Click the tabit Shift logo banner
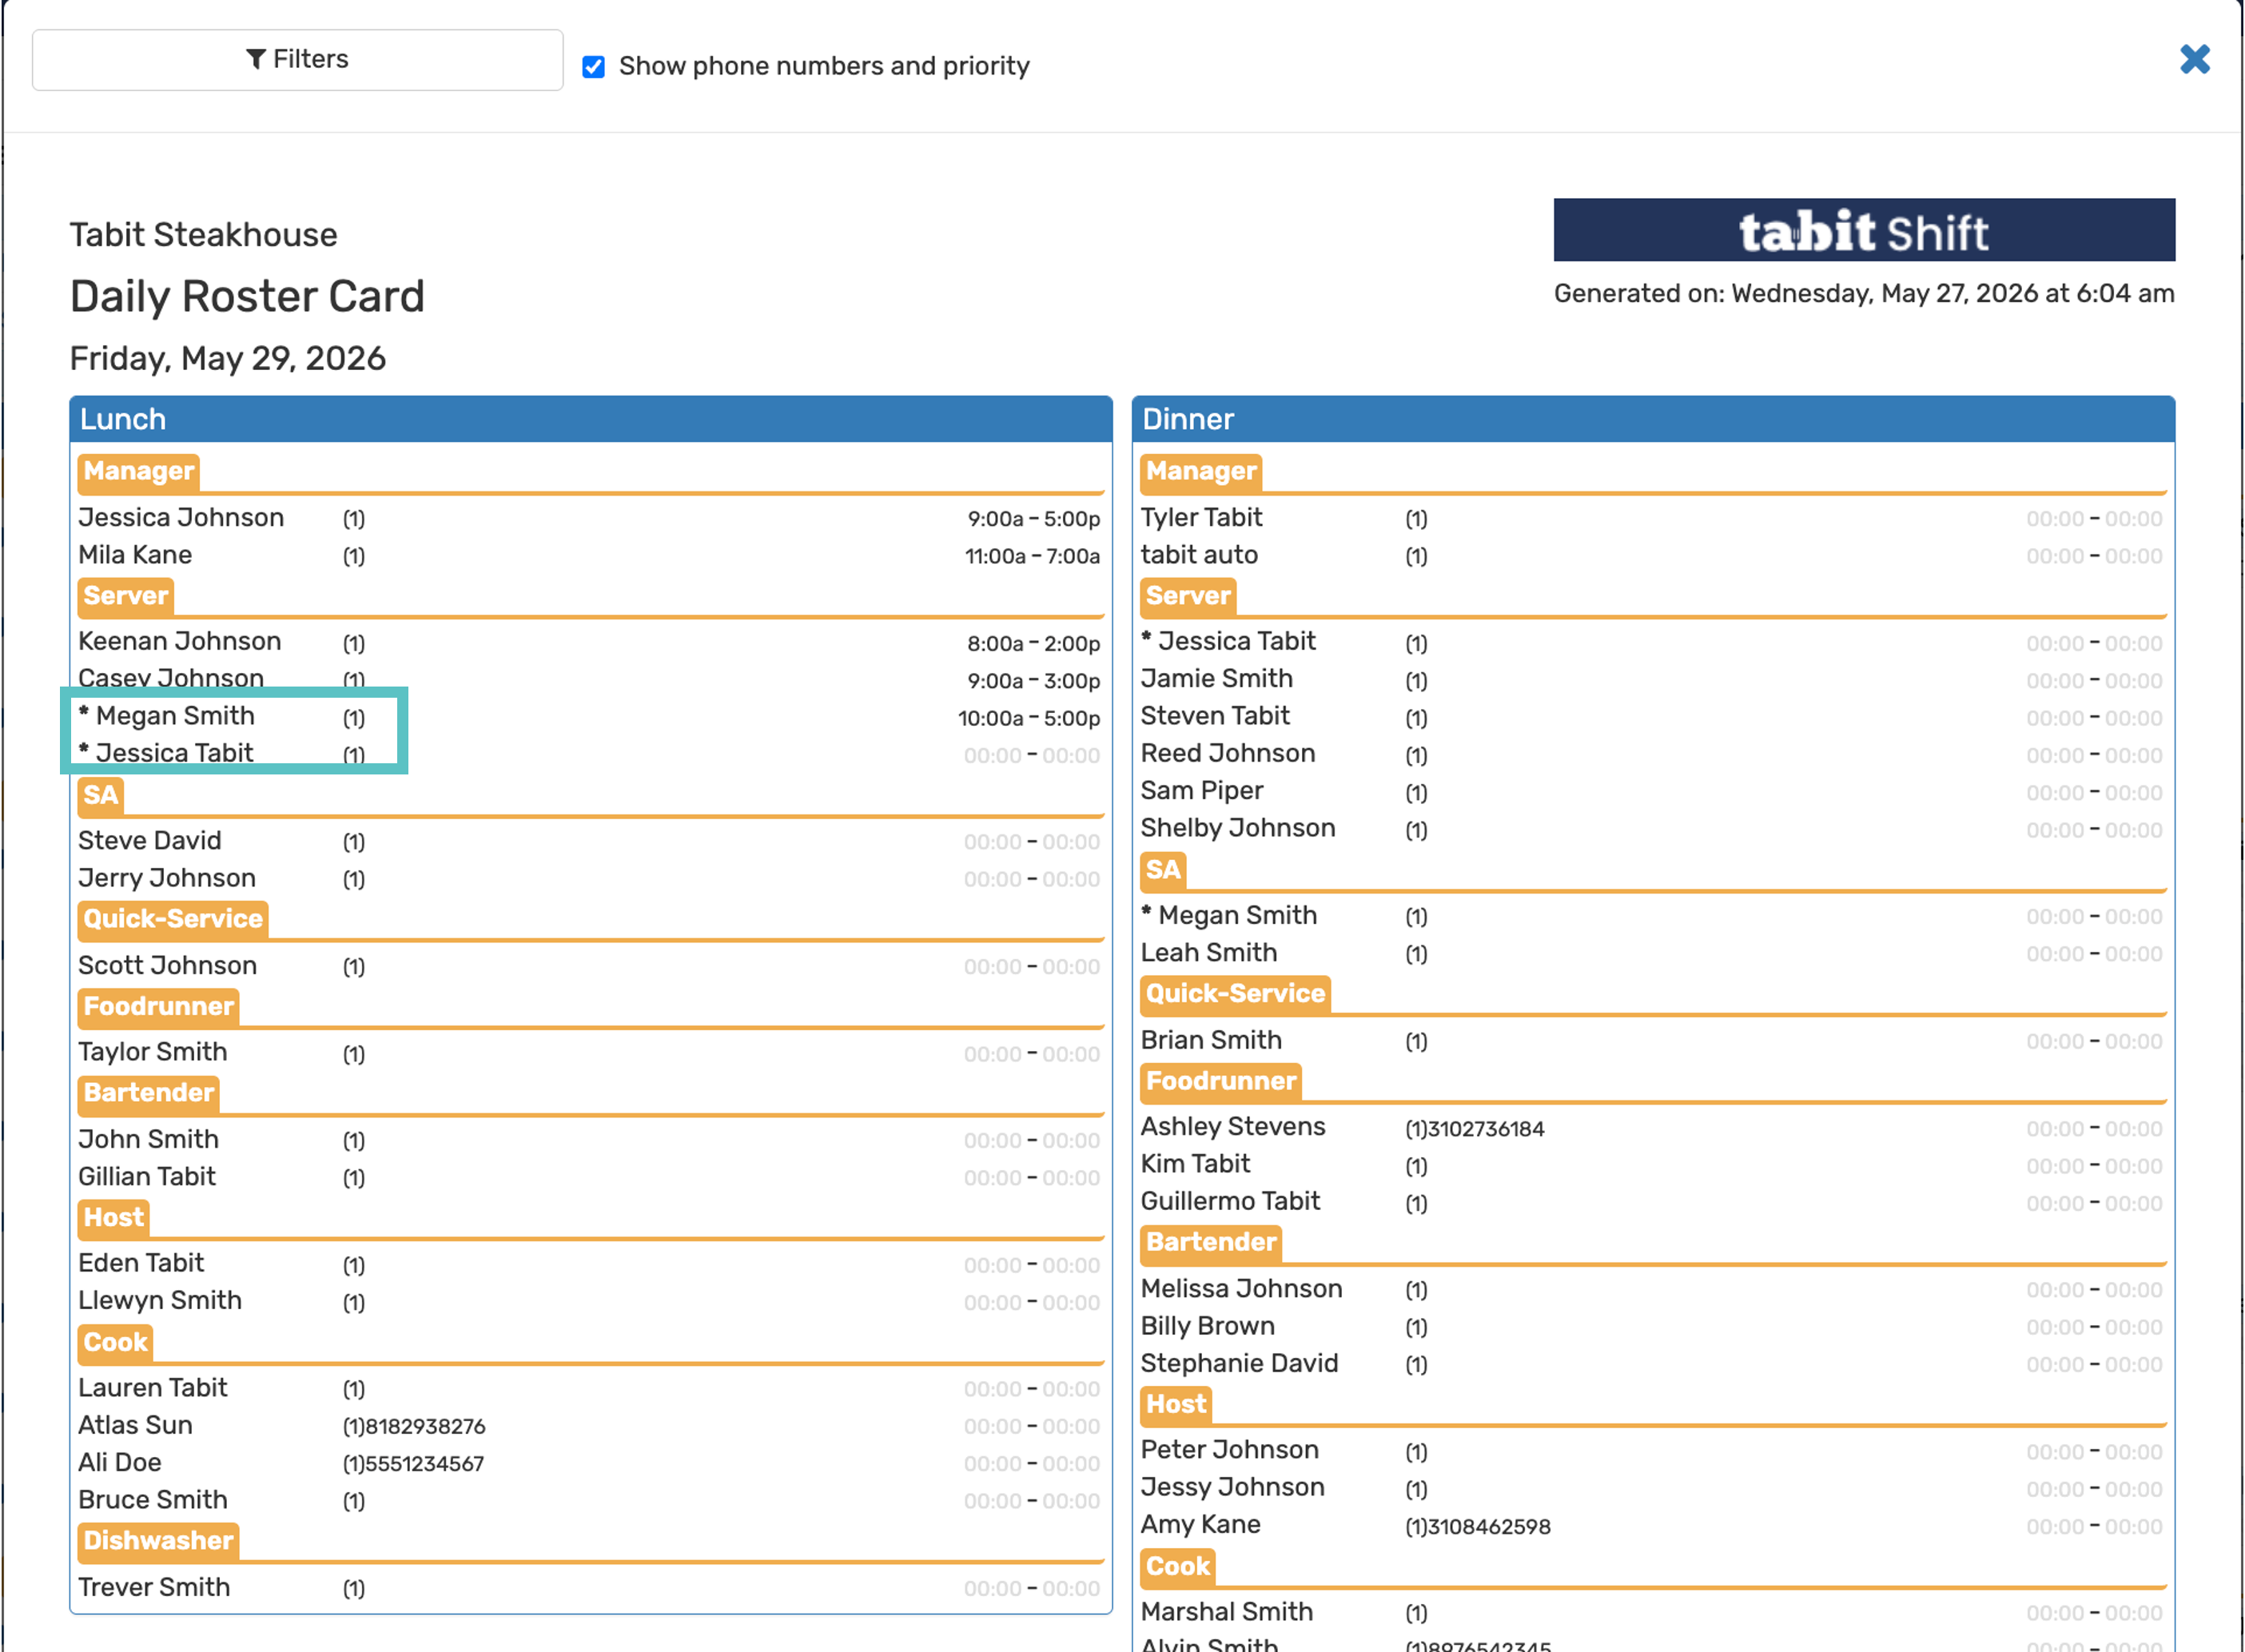2245x1652 pixels. (1864, 230)
